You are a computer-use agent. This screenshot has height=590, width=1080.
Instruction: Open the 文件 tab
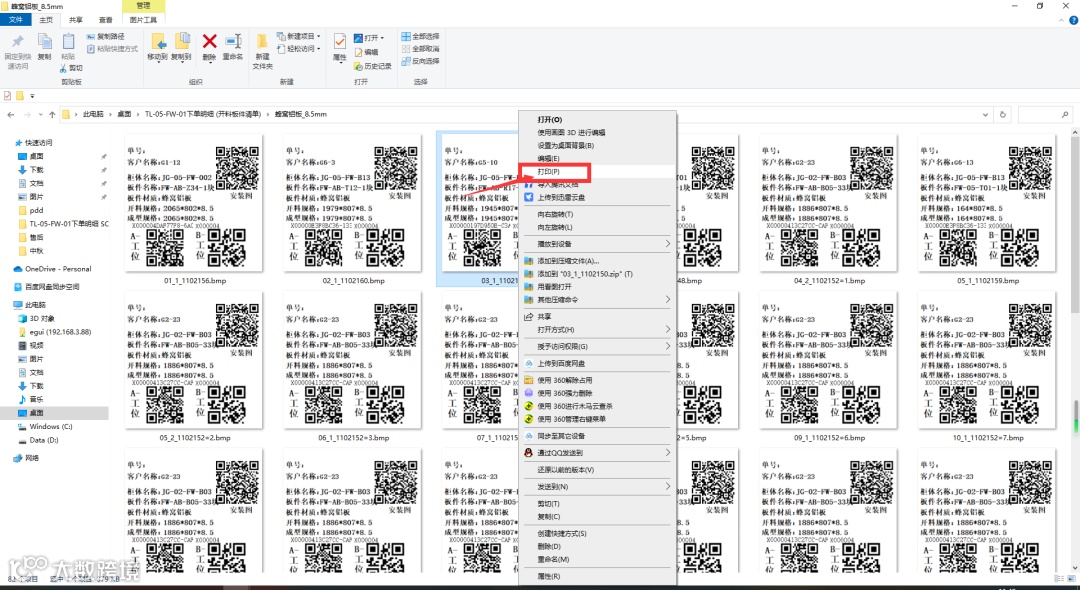(x=16, y=20)
